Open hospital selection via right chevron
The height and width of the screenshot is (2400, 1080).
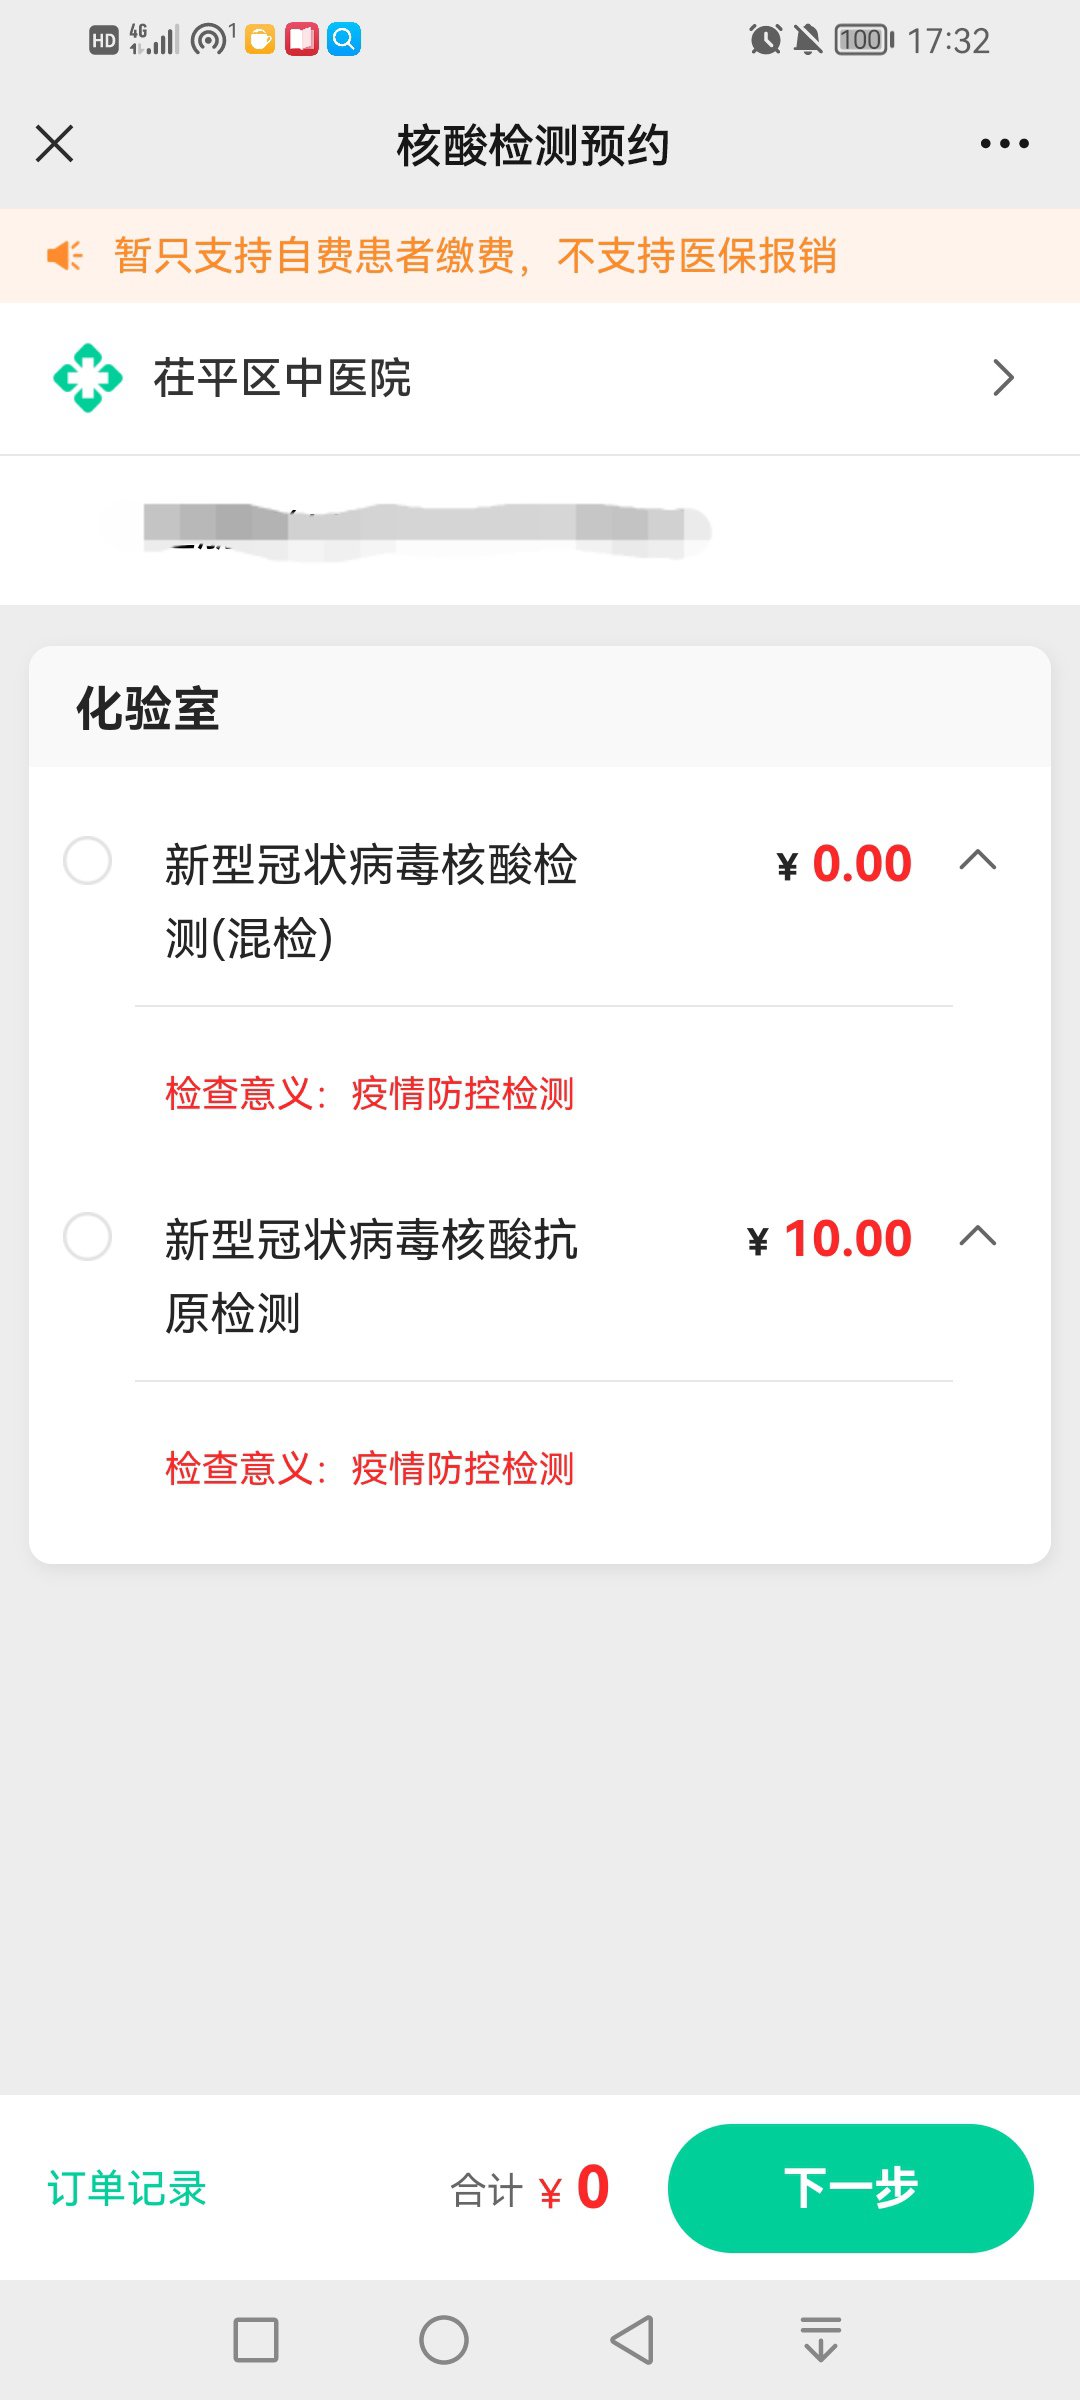tap(1003, 378)
